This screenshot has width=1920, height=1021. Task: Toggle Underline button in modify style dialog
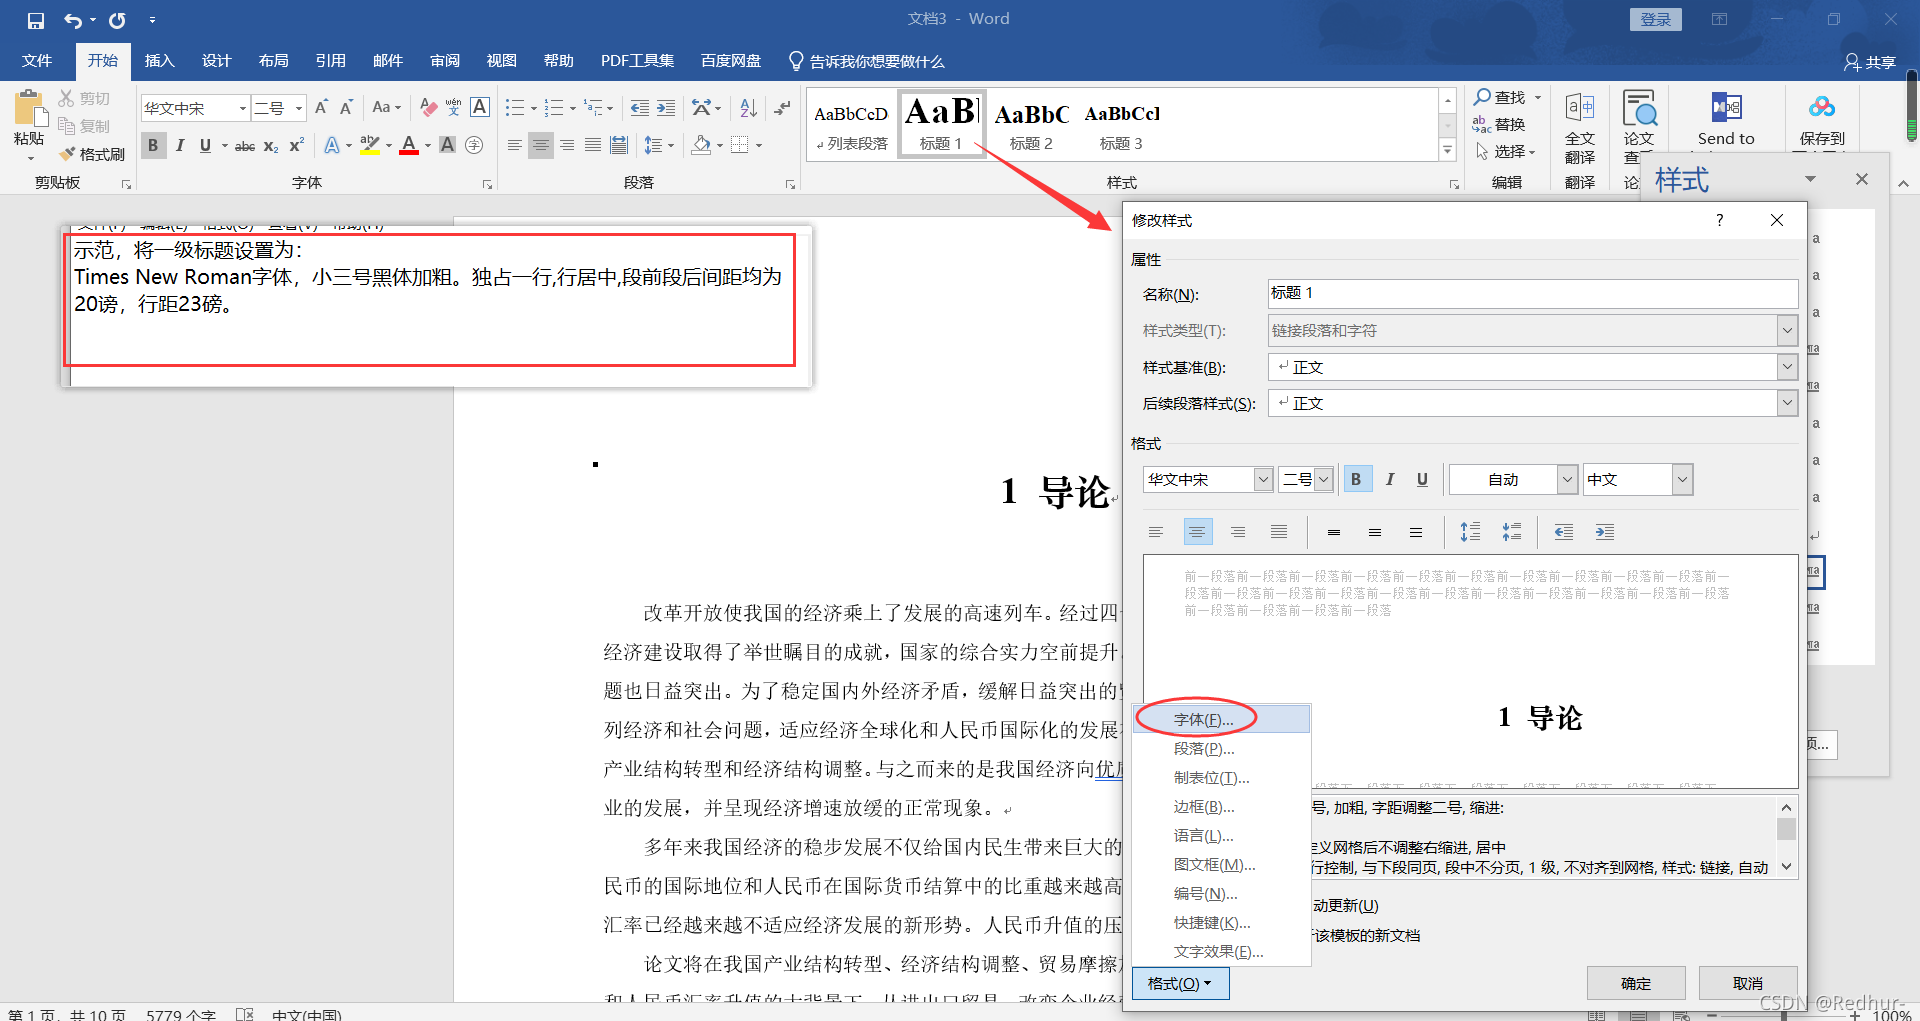(x=1422, y=480)
